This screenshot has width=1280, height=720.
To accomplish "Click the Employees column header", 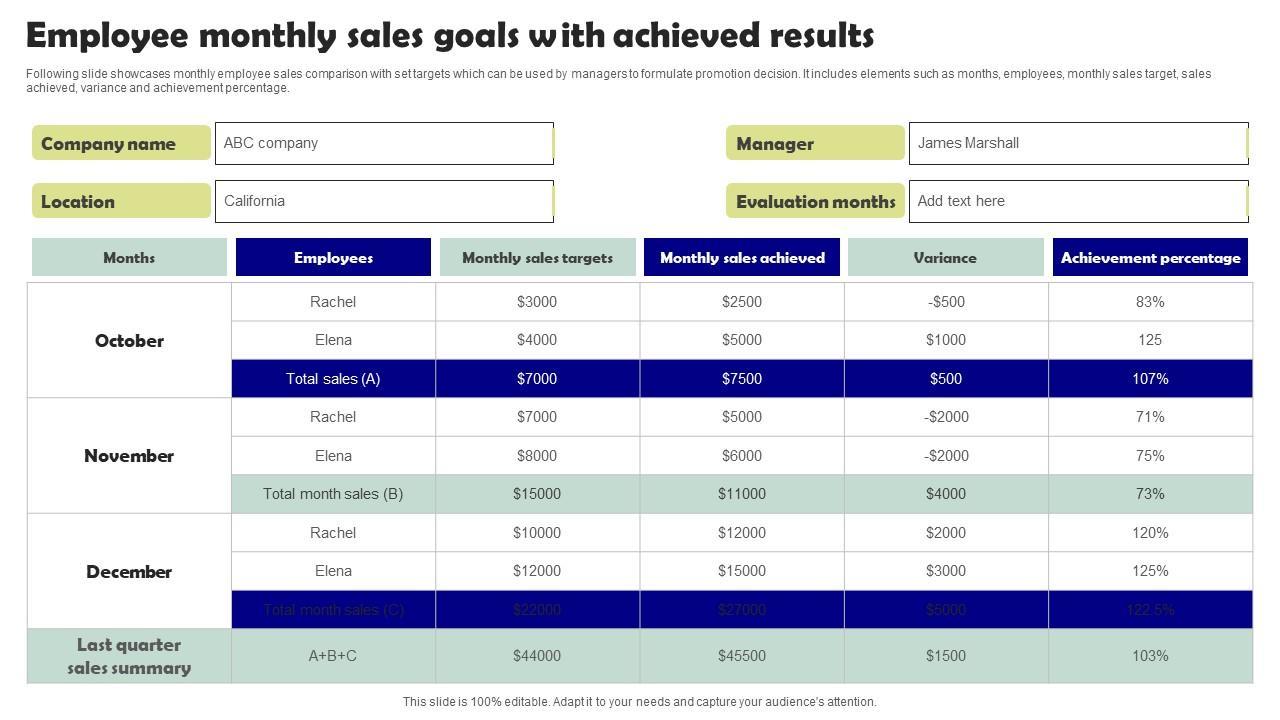I will tap(333, 257).
